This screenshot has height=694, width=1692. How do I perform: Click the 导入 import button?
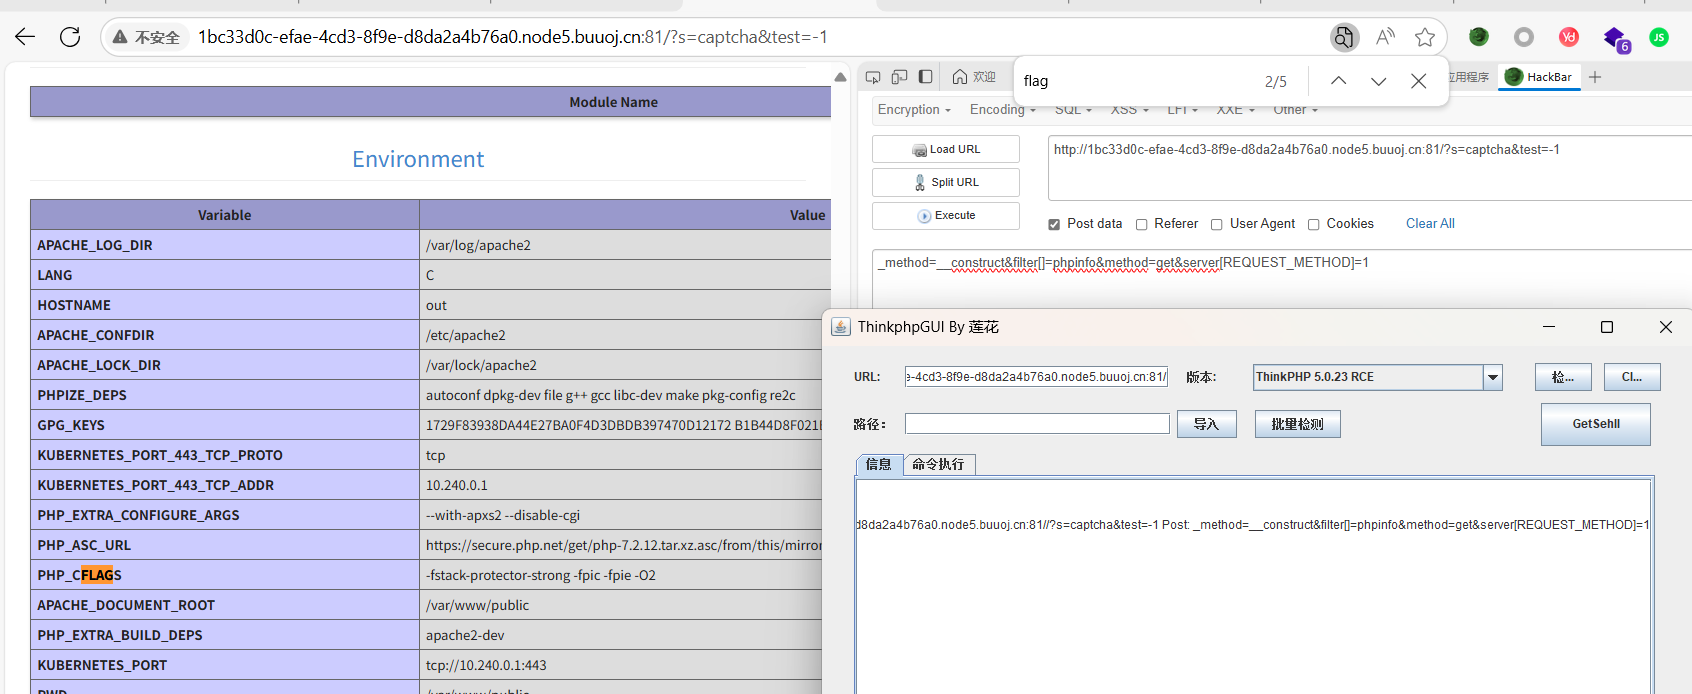point(1207,424)
